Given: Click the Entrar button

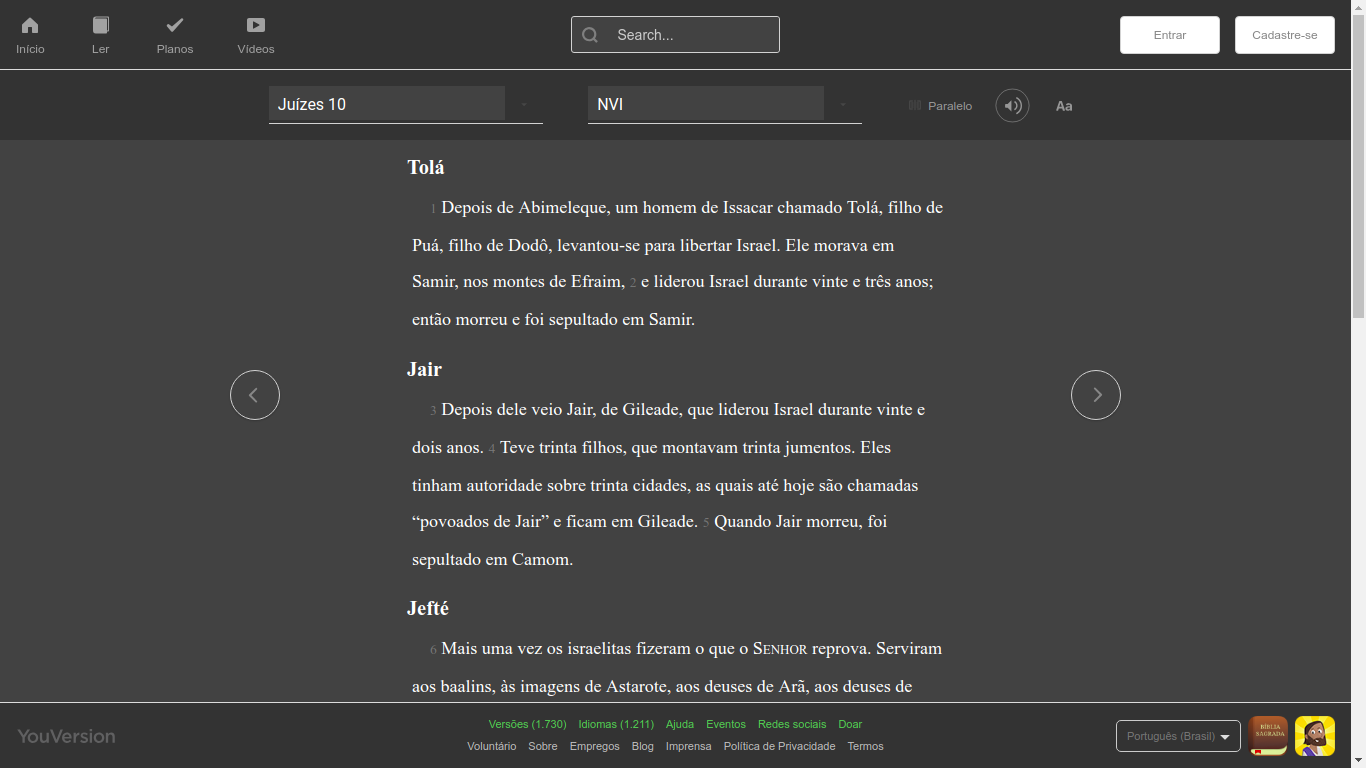Looking at the screenshot, I should pyautogui.click(x=1169, y=34).
